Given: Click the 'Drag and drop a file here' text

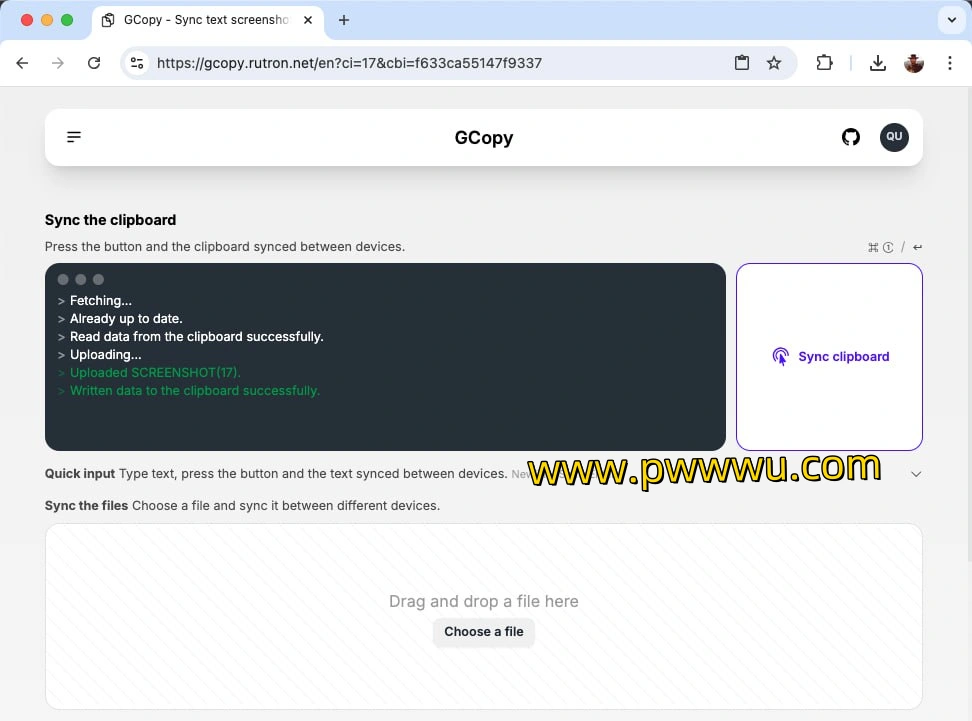Looking at the screenshot, I should [484, 601].
